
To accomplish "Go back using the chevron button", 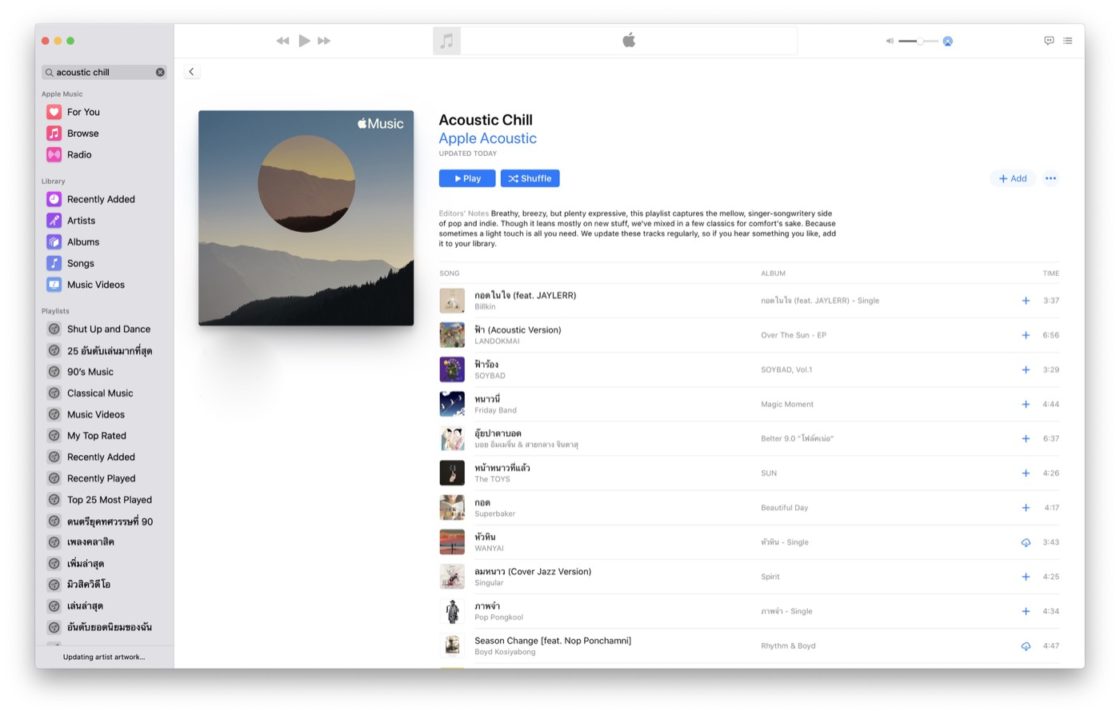I will tap(192, 72).
